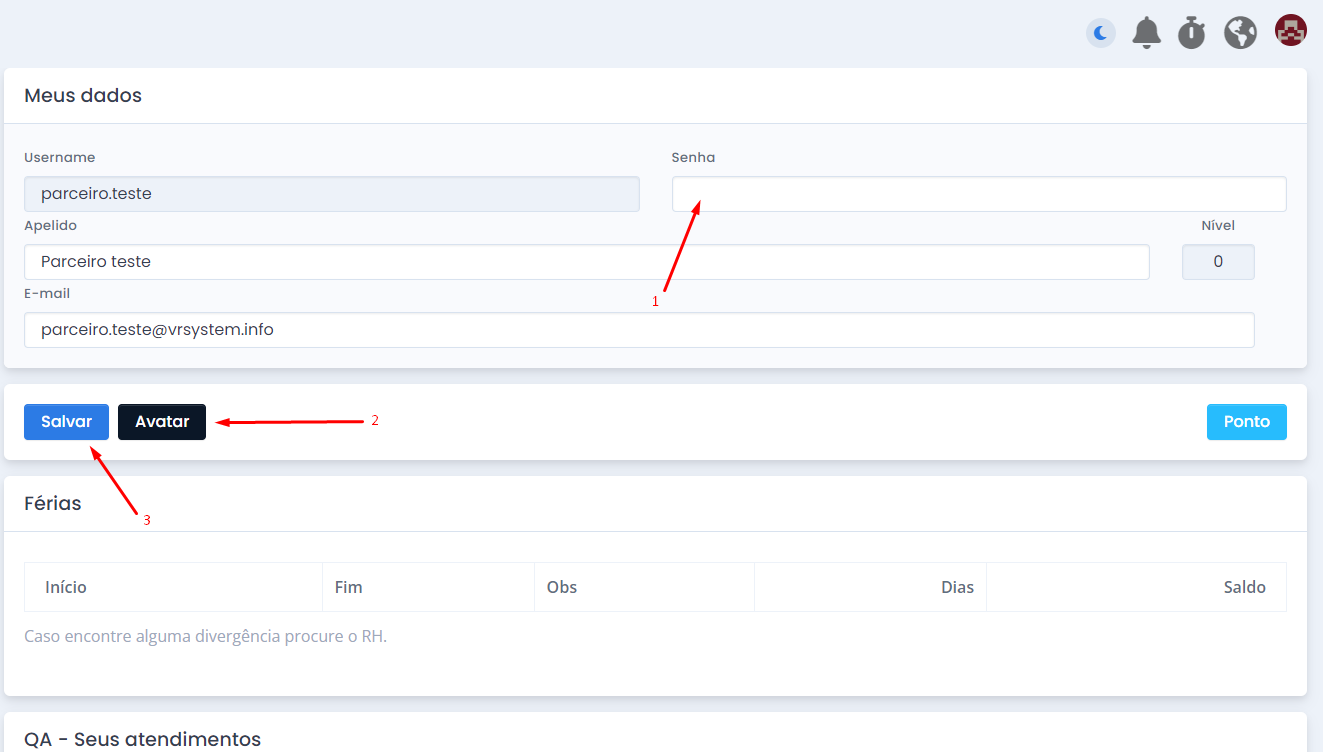Open notifications via the bell icon
The width and height of the screenshot is (1323, 752).
[x=1146, y=33]
